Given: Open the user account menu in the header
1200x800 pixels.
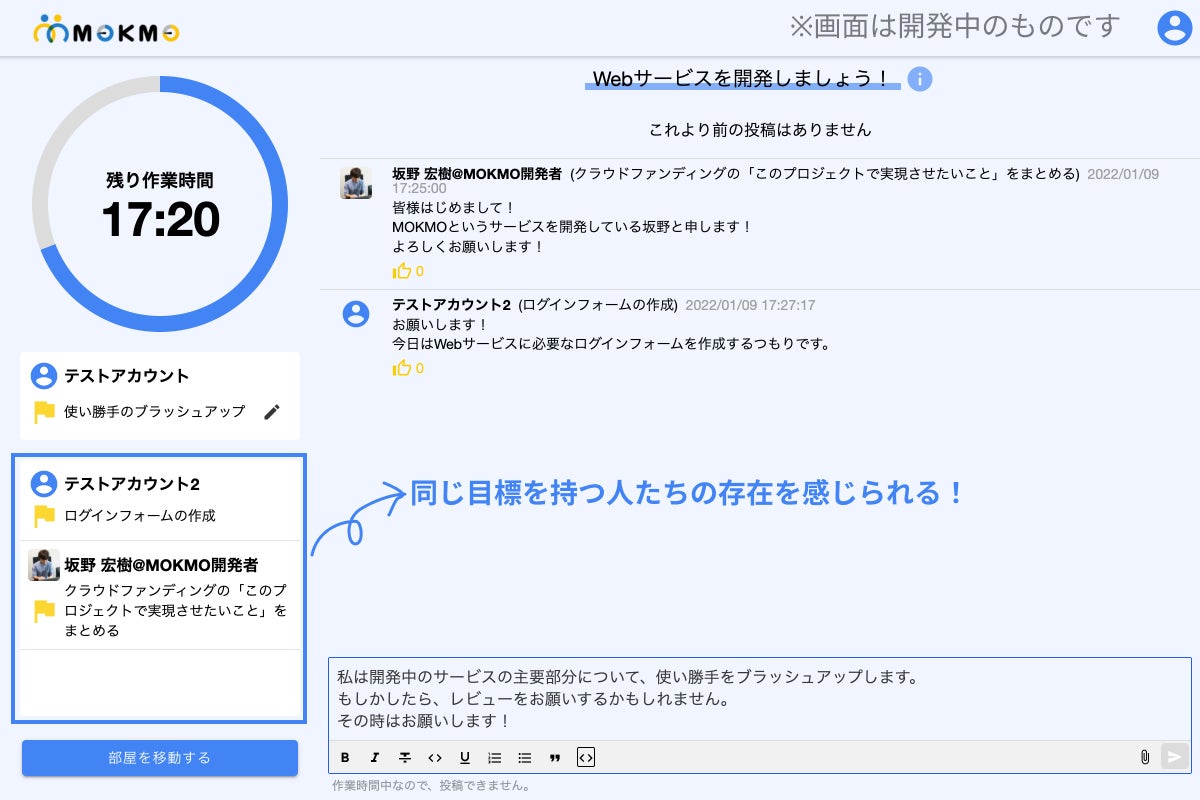Looking at the screenshot, I should click(x=1174, y=28).
